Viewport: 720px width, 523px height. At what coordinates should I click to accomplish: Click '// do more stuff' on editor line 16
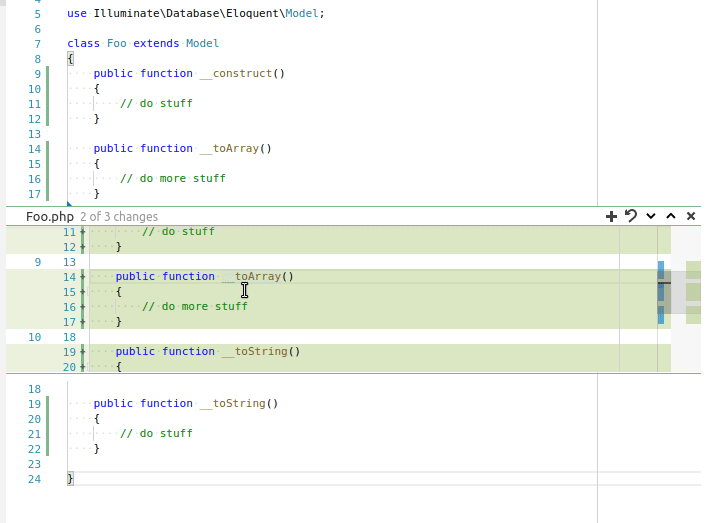tap(173, 178)
